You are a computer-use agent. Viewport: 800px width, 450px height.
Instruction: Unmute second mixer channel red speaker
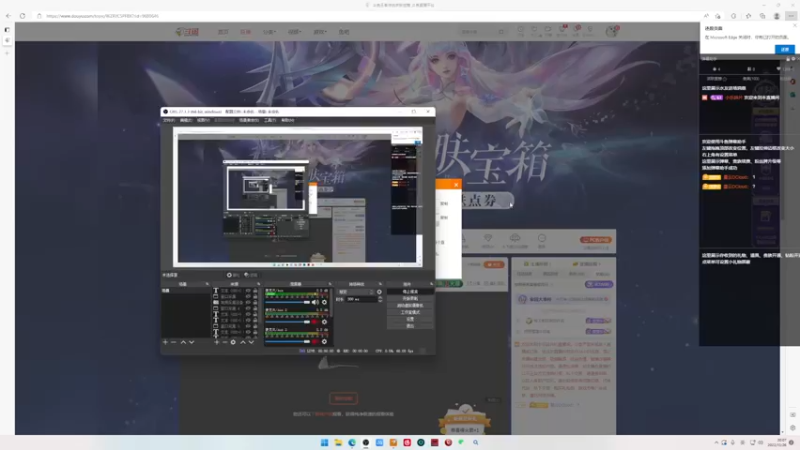(315, 322)
